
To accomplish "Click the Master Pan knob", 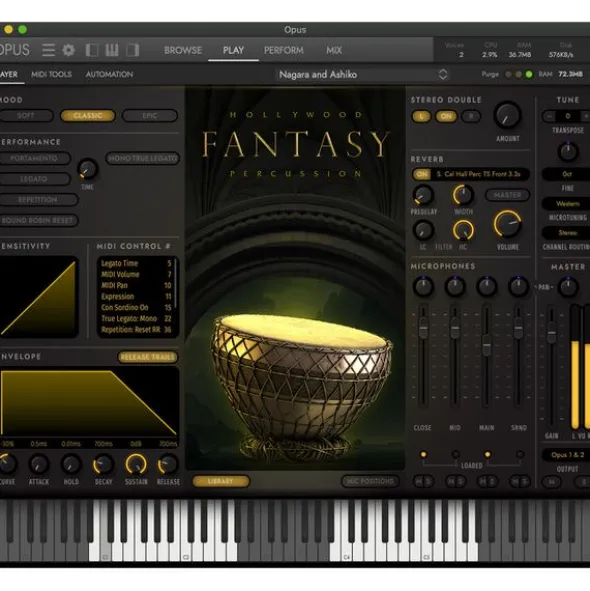I will coord(568,287).
